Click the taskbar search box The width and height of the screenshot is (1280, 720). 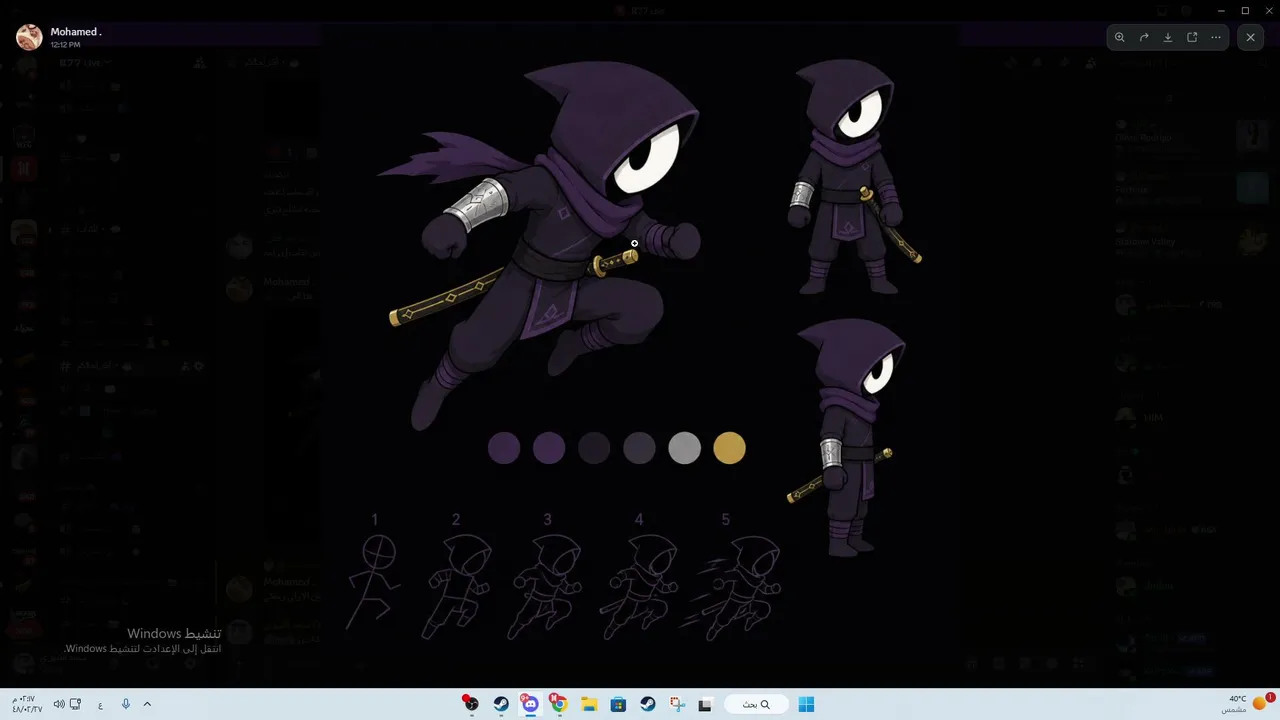pos(756,704)
